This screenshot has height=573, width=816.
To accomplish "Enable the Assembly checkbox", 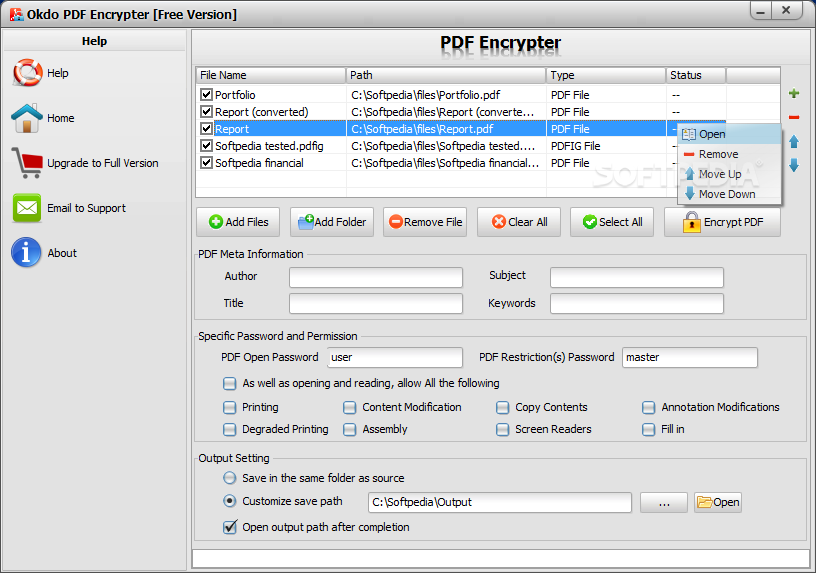I will (350, 429).
